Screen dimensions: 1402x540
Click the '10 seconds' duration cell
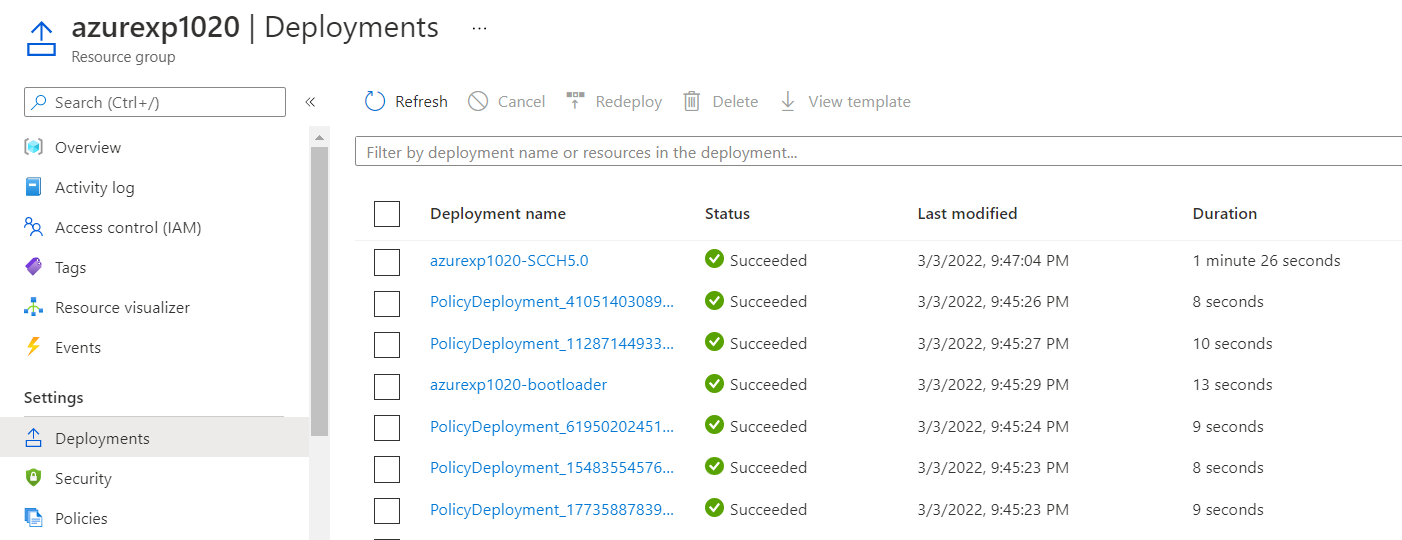click(1232, 343)
